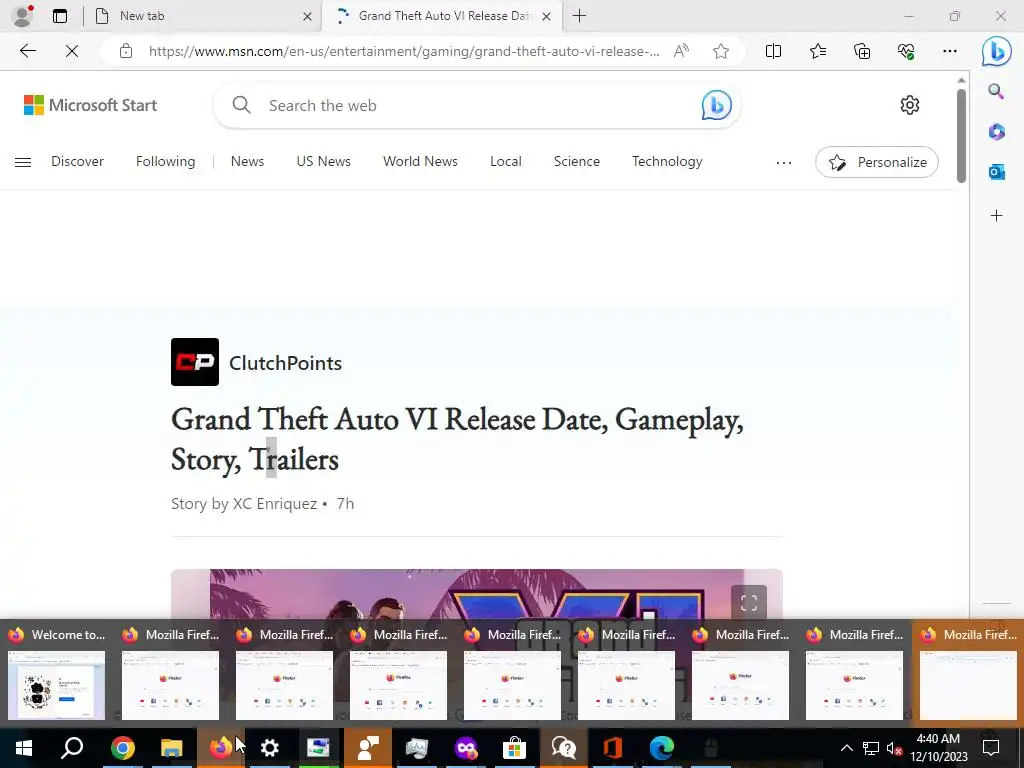Open split screen view
The image size is (1024, 768).
(773, 51)
